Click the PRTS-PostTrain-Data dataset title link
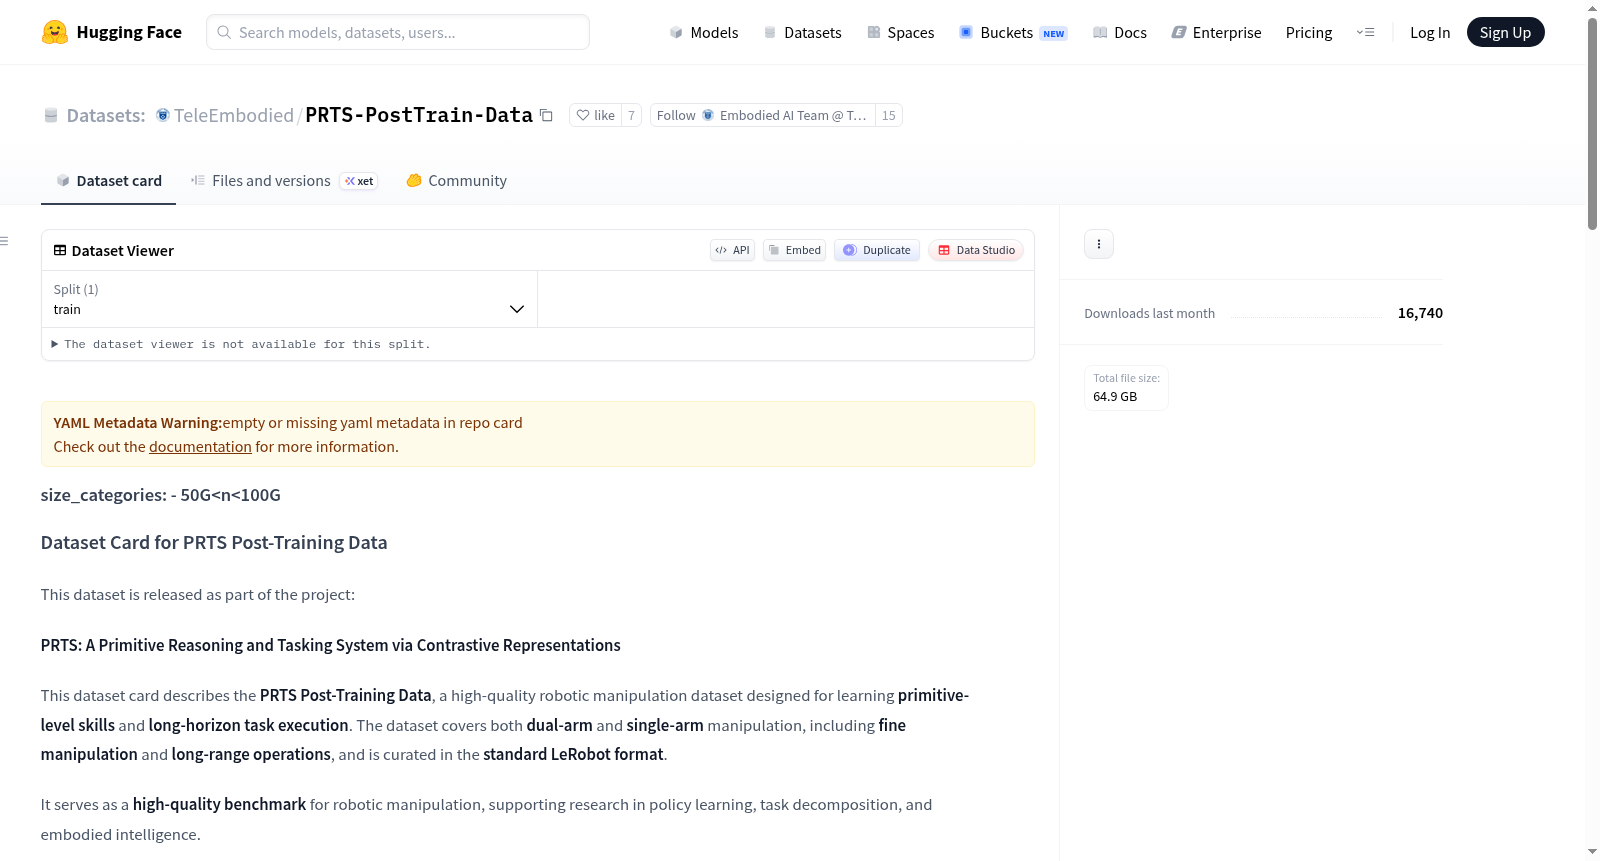This screenshot has width=1600, height=861. 419,115
